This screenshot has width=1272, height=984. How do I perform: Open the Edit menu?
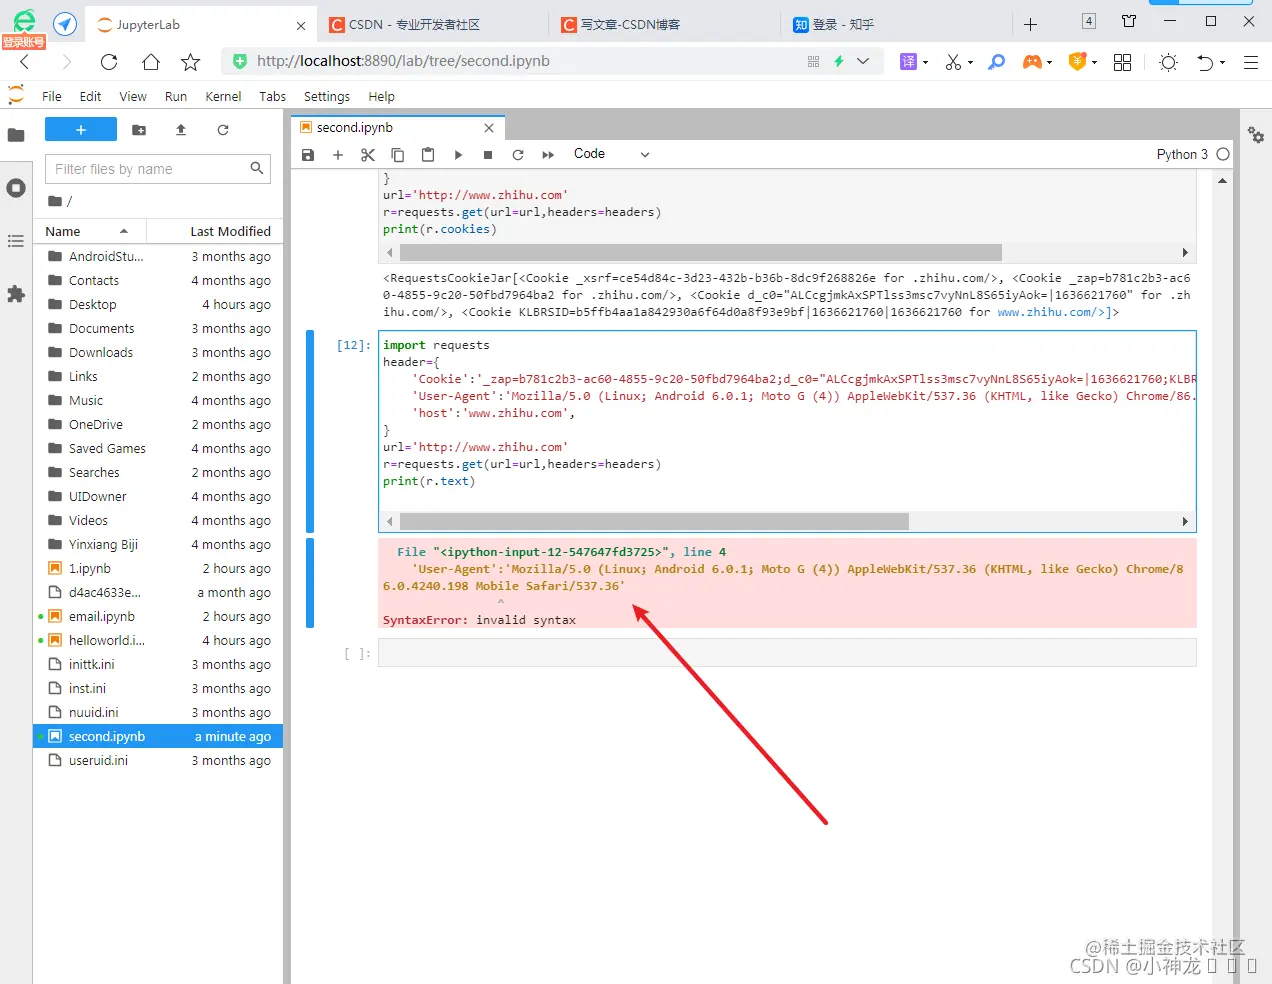click(x=90, y=97)
